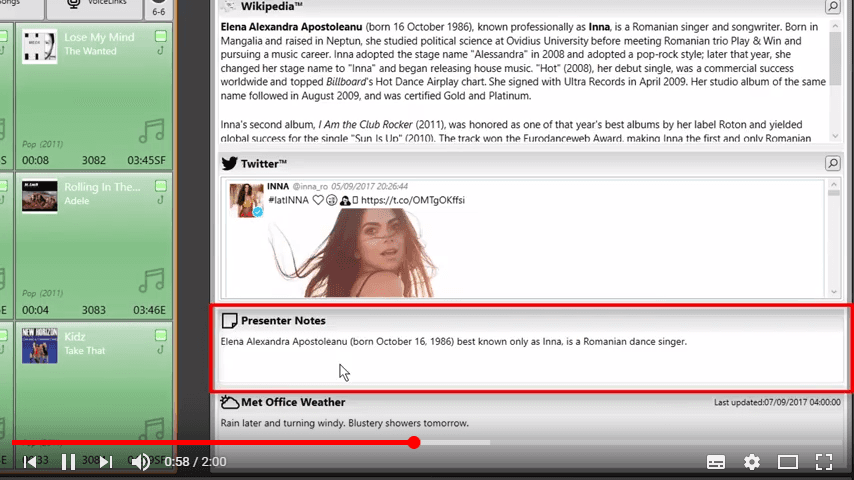Enter fullscreen video mode

[x=824, y=462]
